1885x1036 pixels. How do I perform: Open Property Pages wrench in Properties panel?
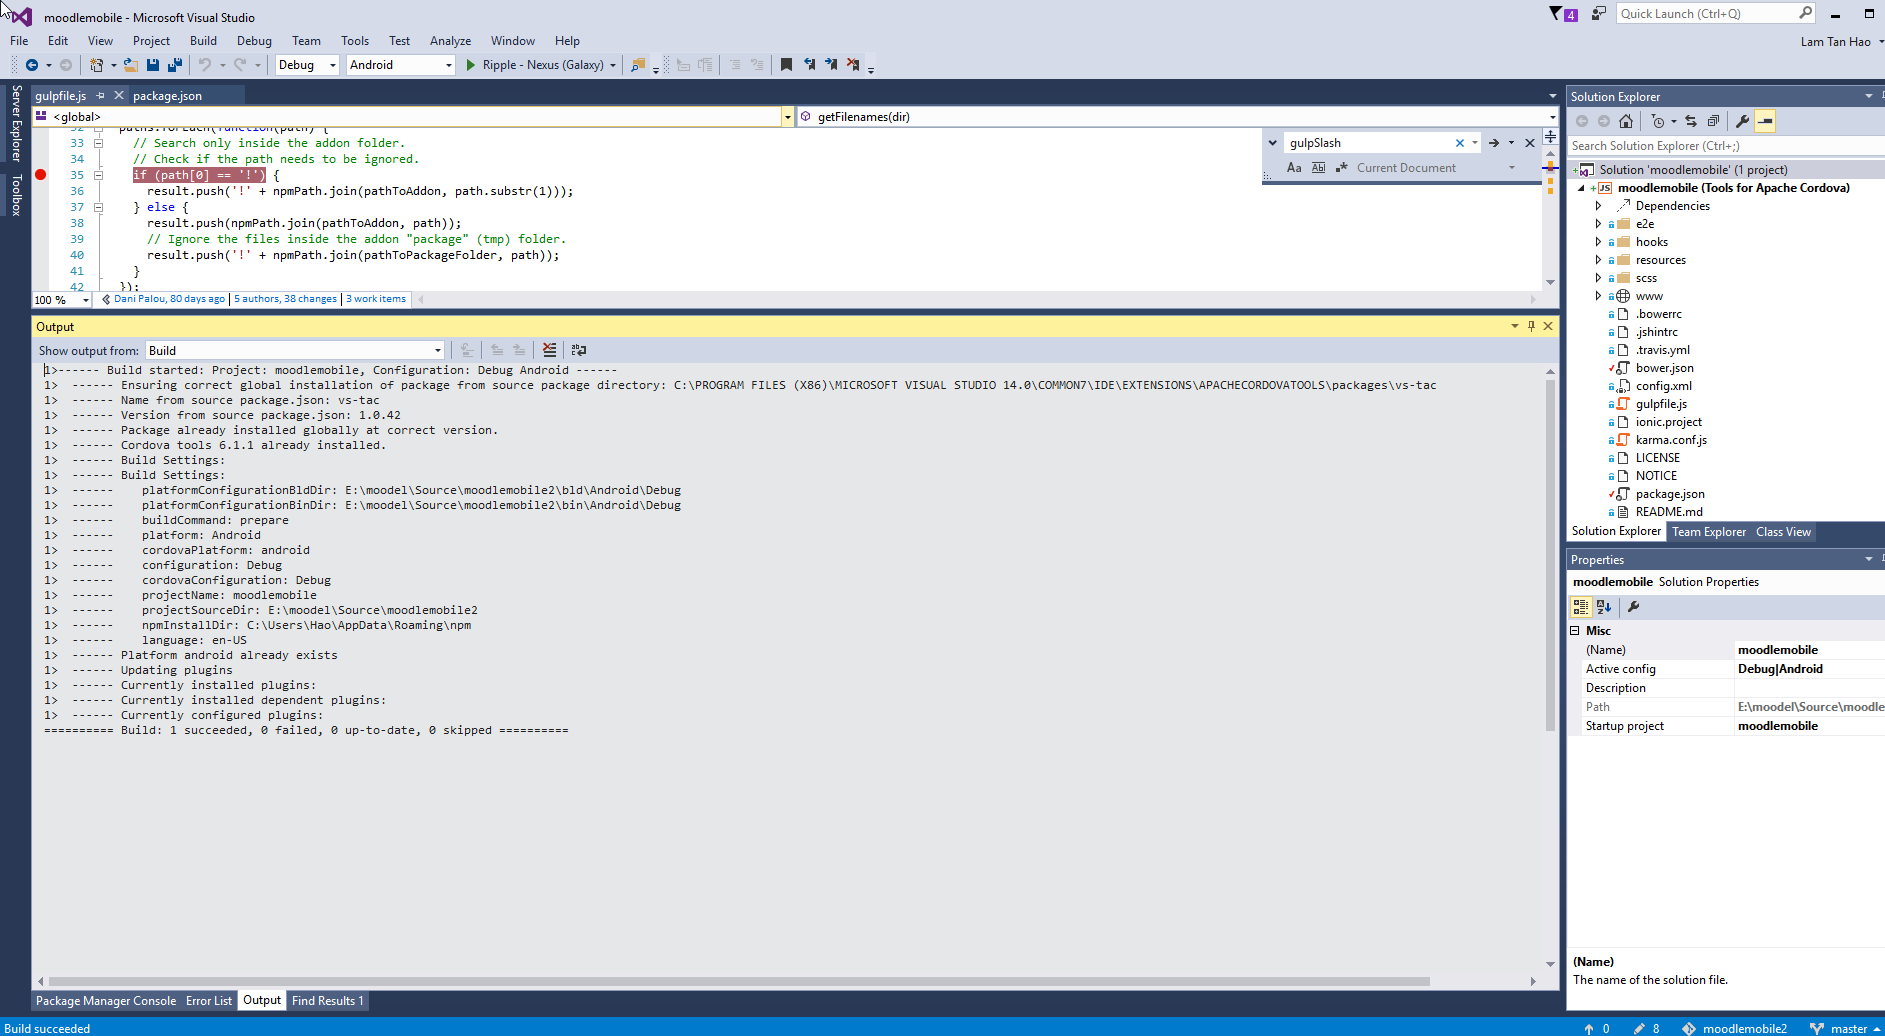(1634, 606)
